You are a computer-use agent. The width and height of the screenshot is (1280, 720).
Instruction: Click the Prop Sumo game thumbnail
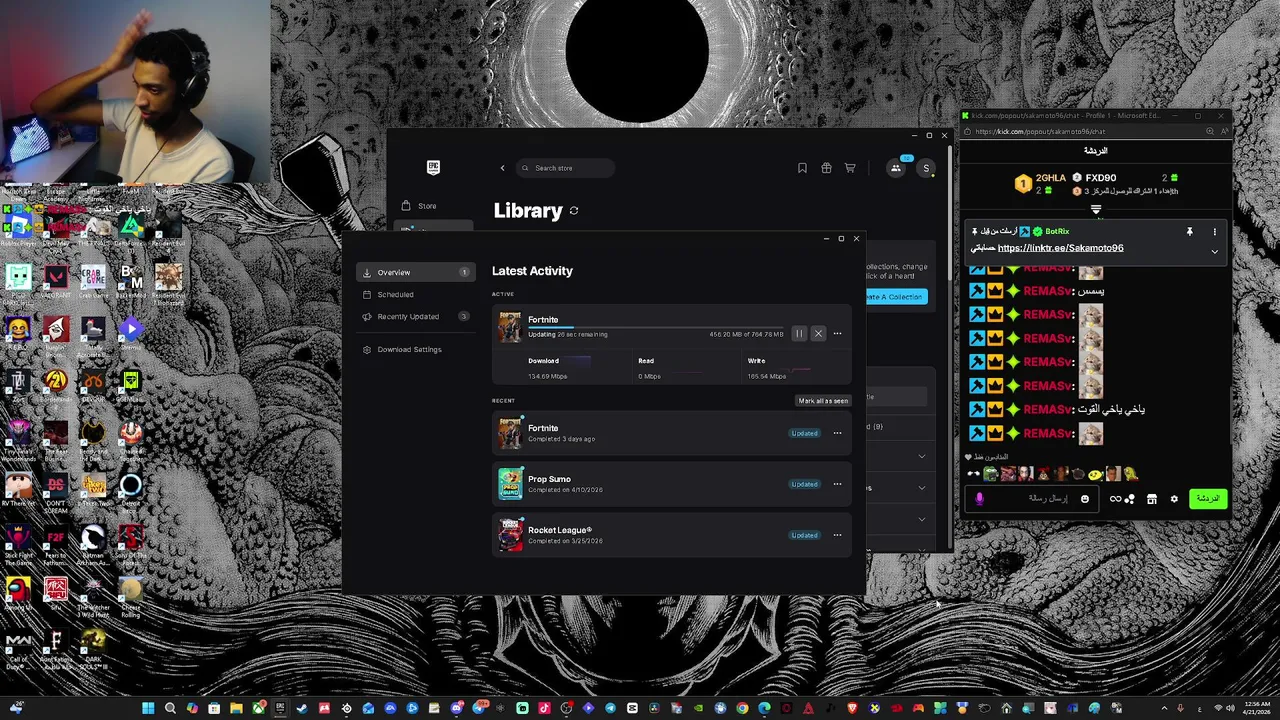tap(510, 484)
